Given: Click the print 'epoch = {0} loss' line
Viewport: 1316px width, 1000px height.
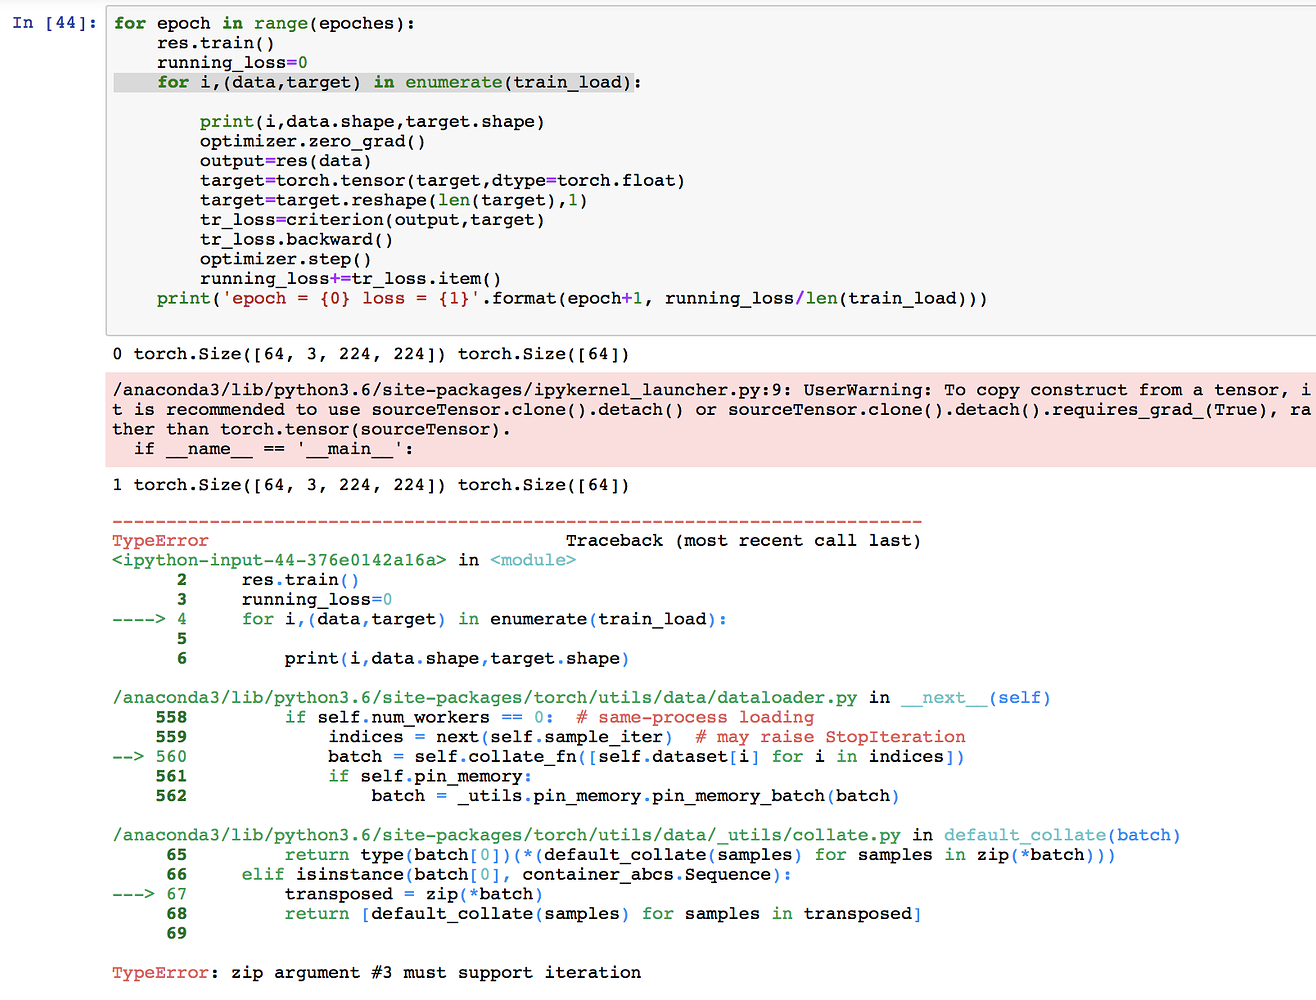Looking at the screenshot, I should pyautogui.click(x=570, y=298).
